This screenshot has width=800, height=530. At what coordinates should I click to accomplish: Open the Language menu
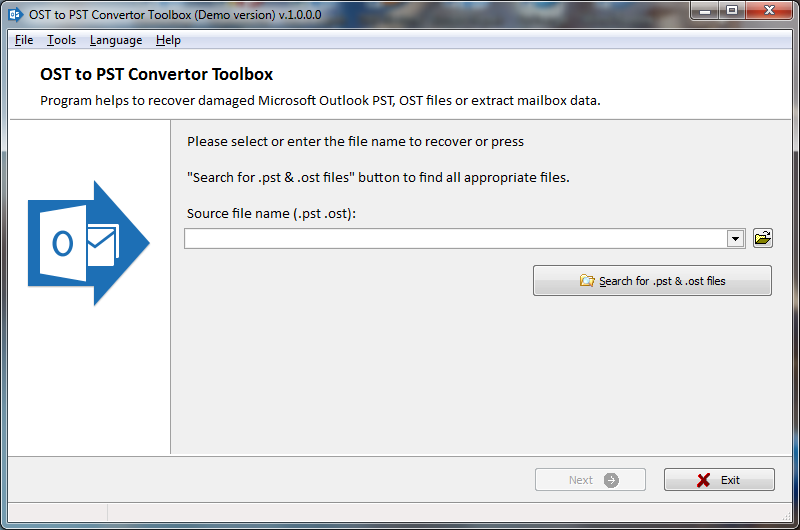[x=116, y=40]
